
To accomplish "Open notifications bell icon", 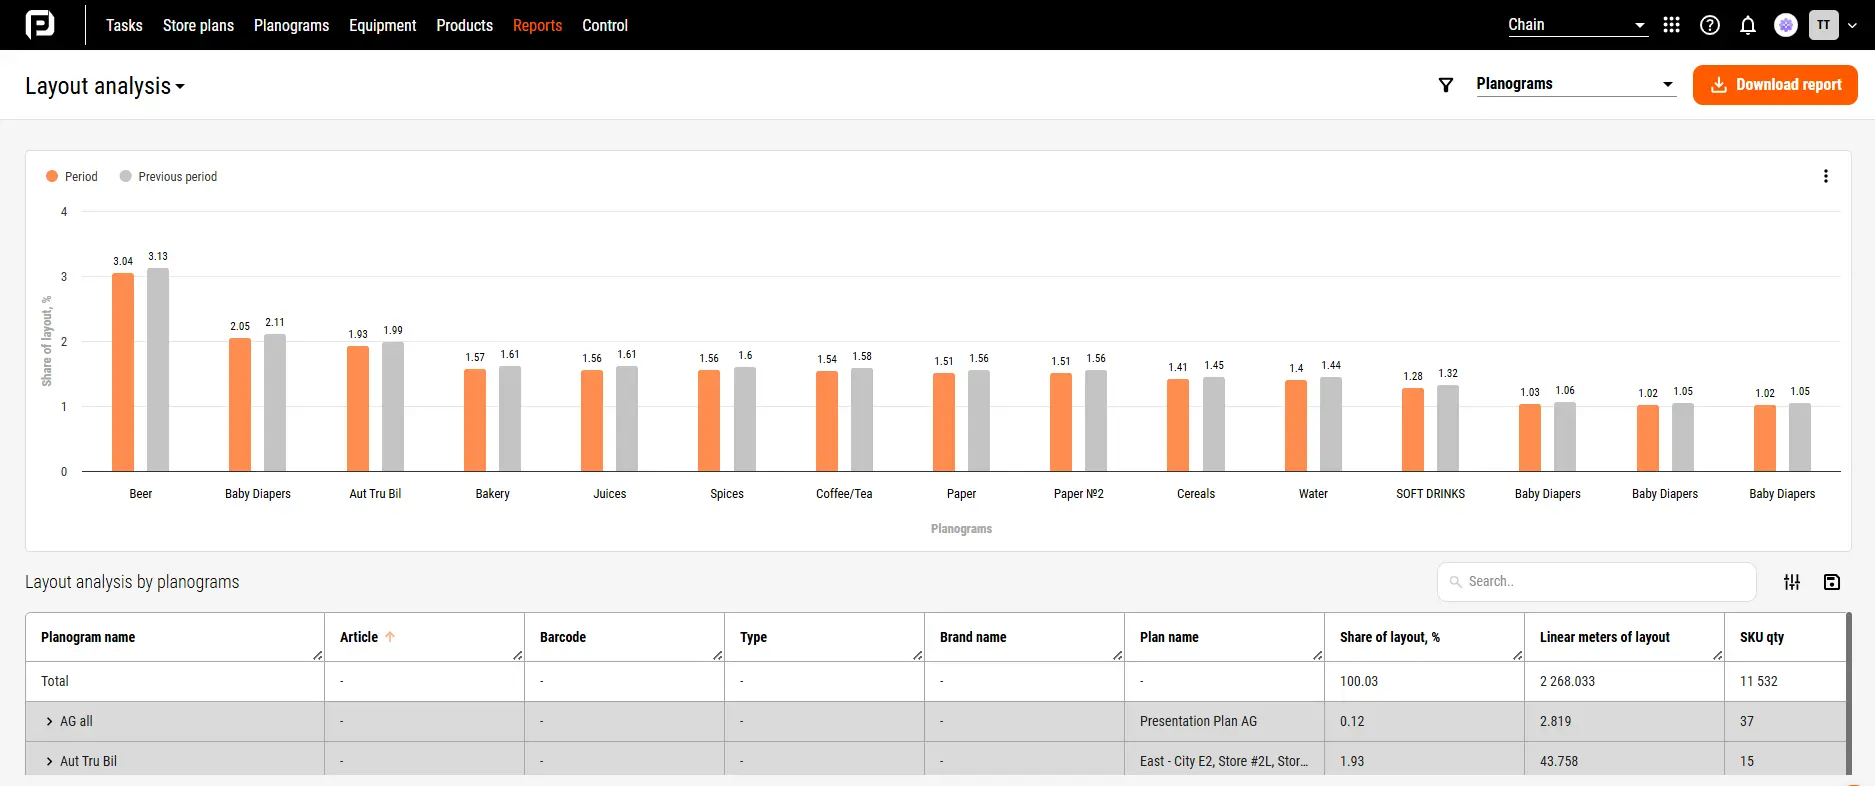I will click(x=1748, y=26).
